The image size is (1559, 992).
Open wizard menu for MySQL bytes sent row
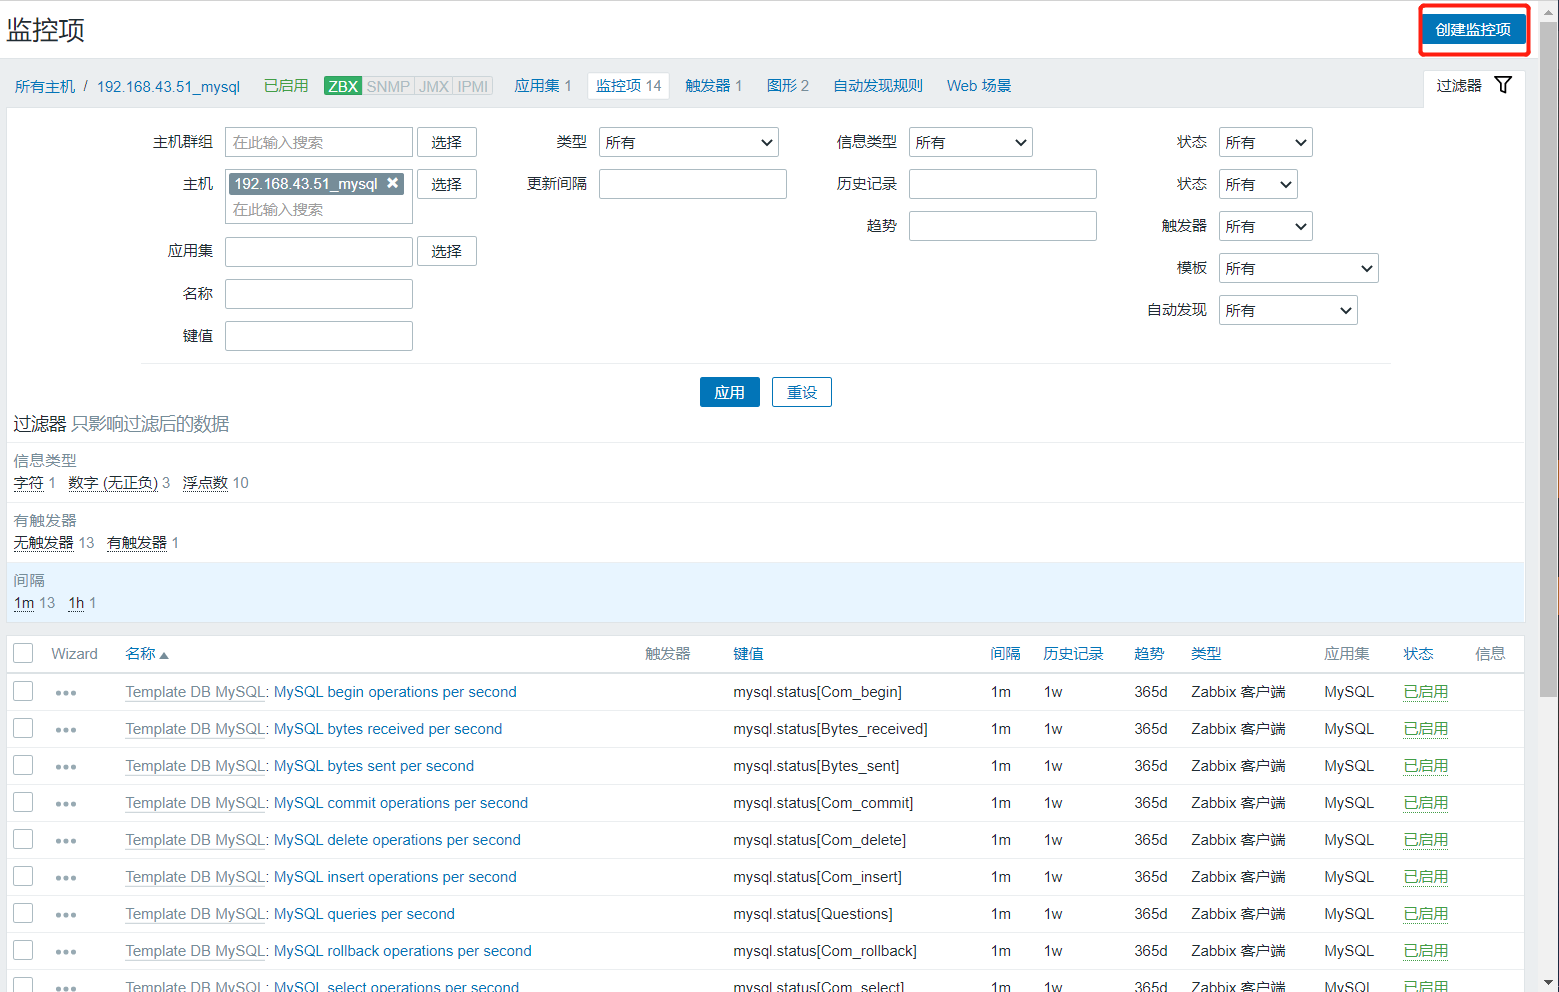pyautogui.click(x=66, y=767)
